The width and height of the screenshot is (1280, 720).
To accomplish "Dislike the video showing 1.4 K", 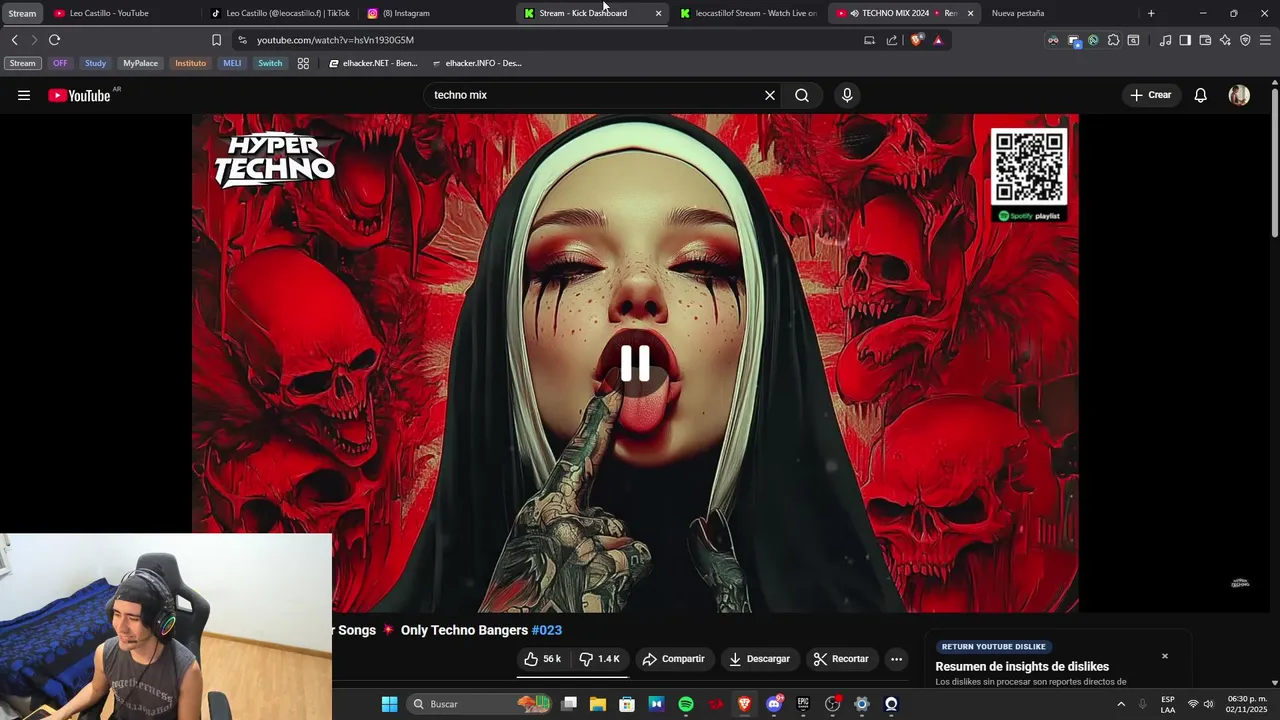I will pyautogui.click(x=600, y=659).
